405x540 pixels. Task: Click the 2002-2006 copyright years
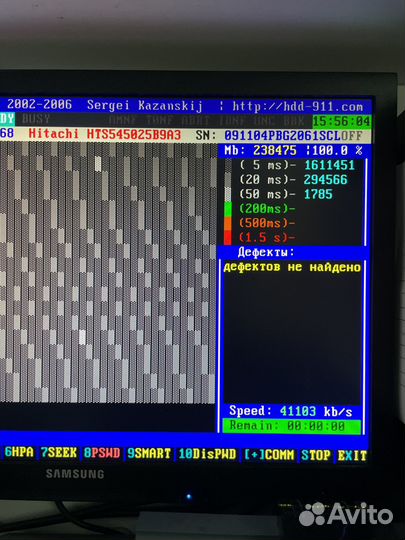pos(40,104)
